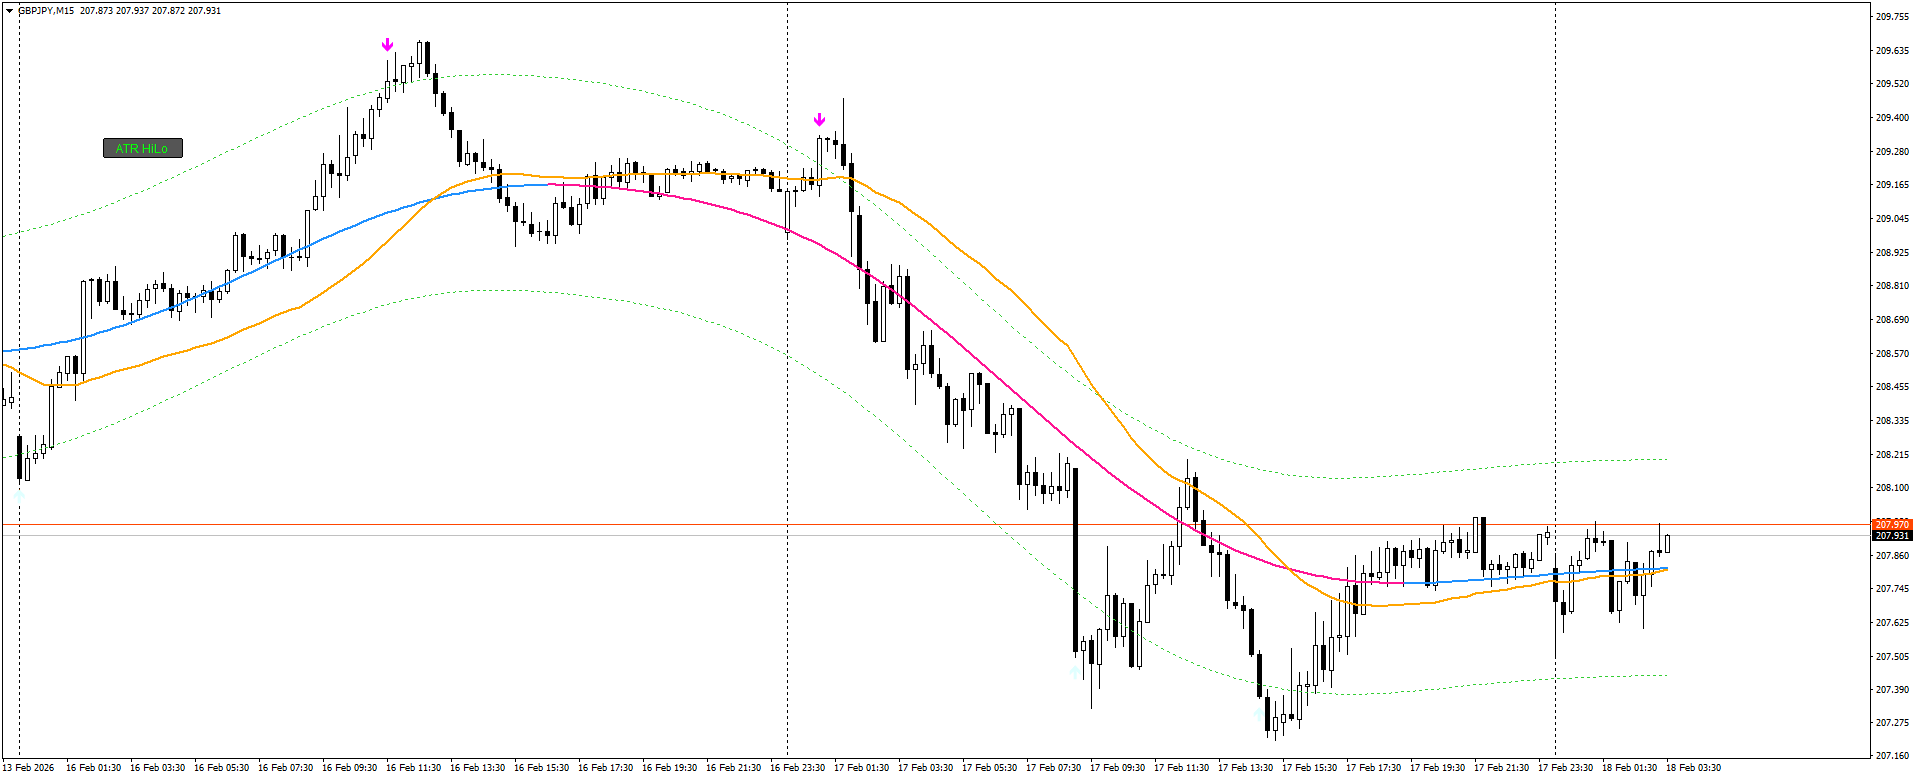Click the 16 Feb 13:30 time label
This screenshot has width=1916, height=779.
coord(477,768)
